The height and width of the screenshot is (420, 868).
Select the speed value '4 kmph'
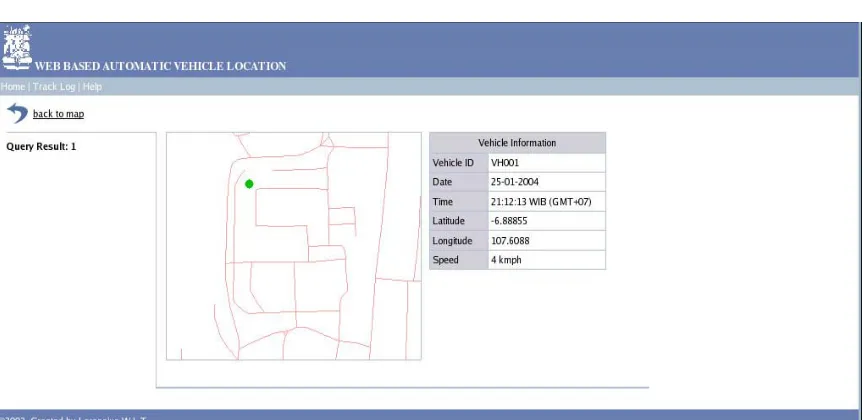point(506,260)
